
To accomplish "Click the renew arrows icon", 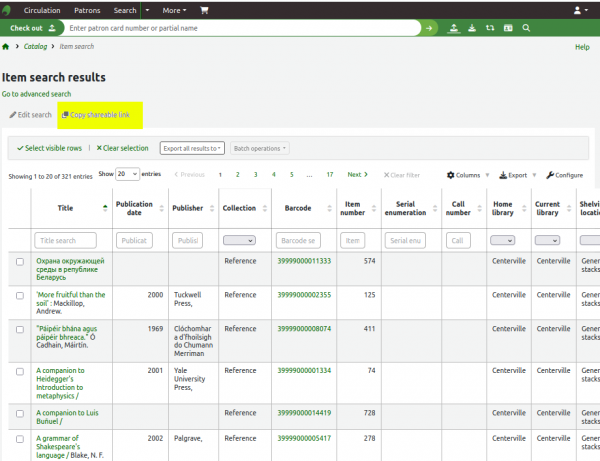I will click(x=490, y=28).
